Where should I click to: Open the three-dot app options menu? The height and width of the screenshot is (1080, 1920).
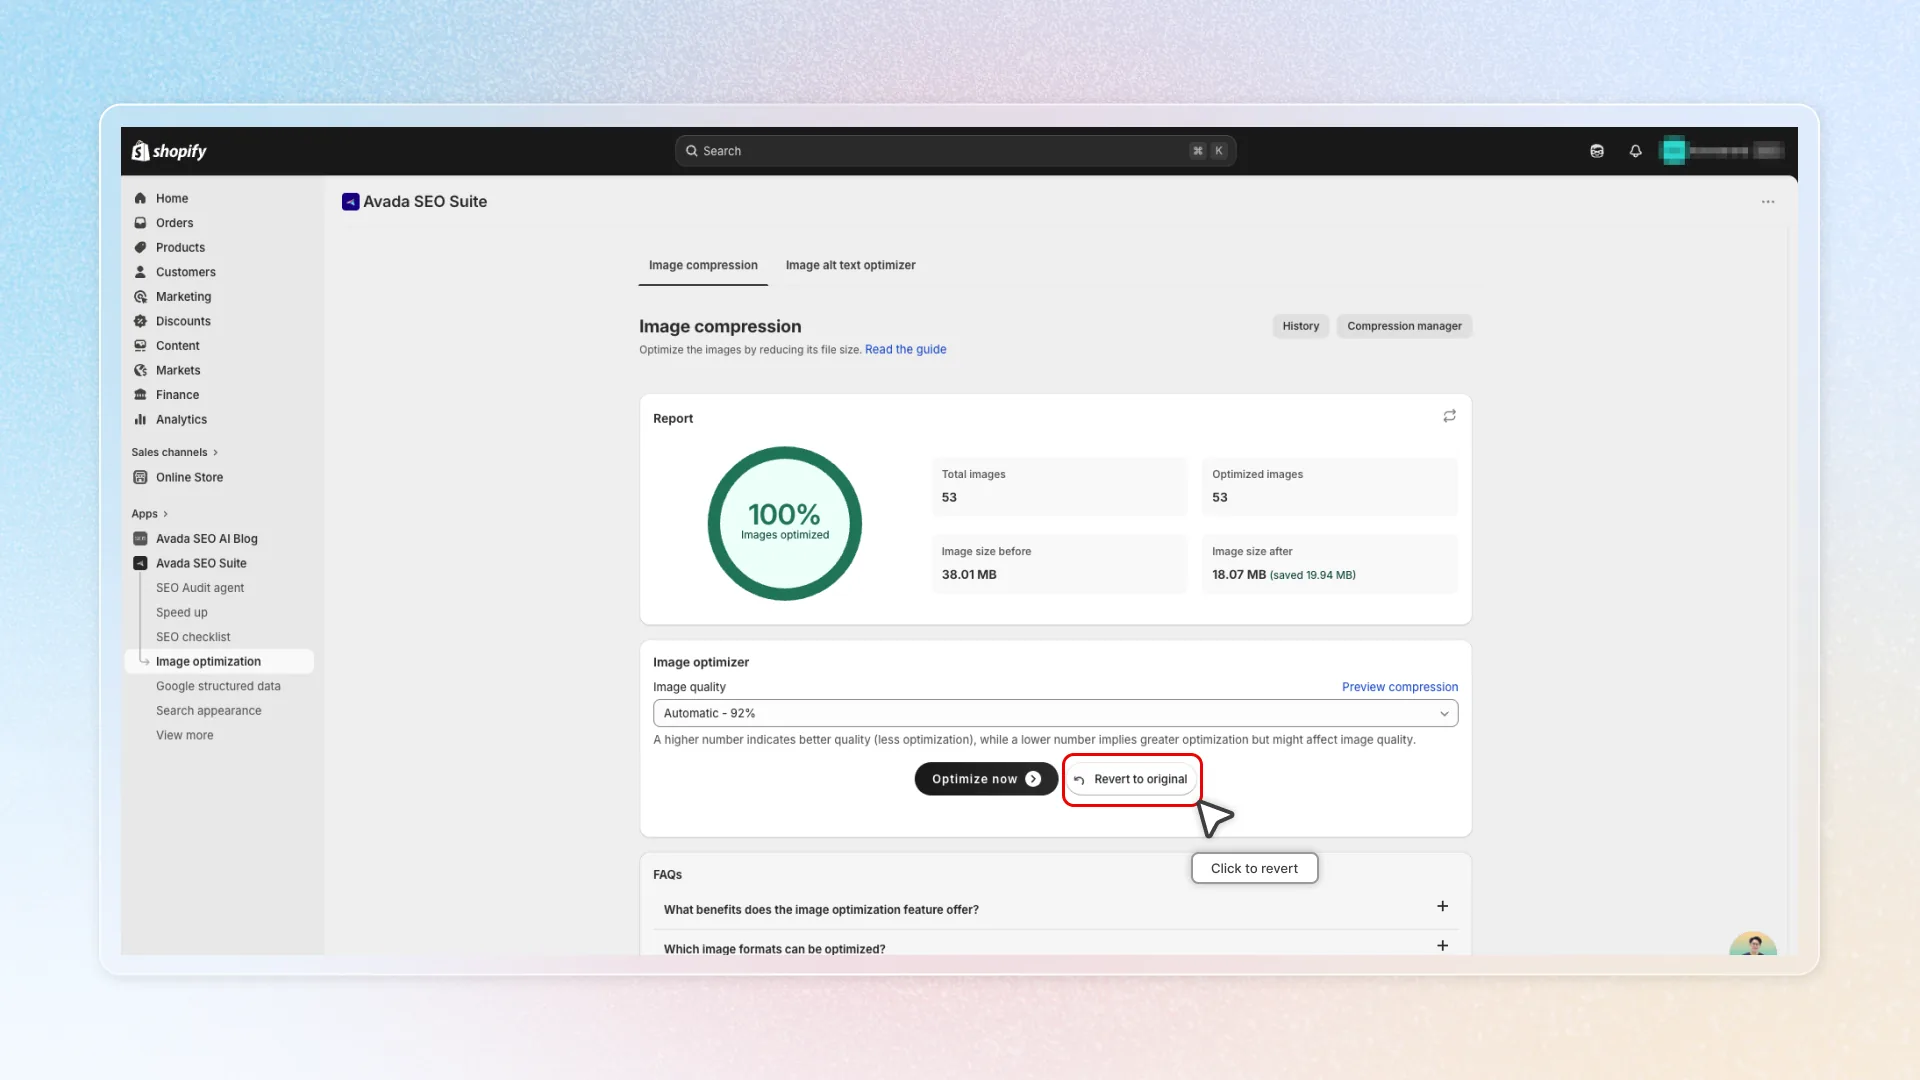point(1768,202)
